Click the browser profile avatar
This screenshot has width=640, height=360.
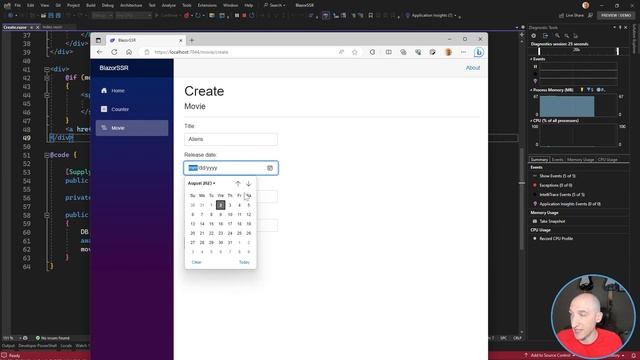click(x=448, y=52)
